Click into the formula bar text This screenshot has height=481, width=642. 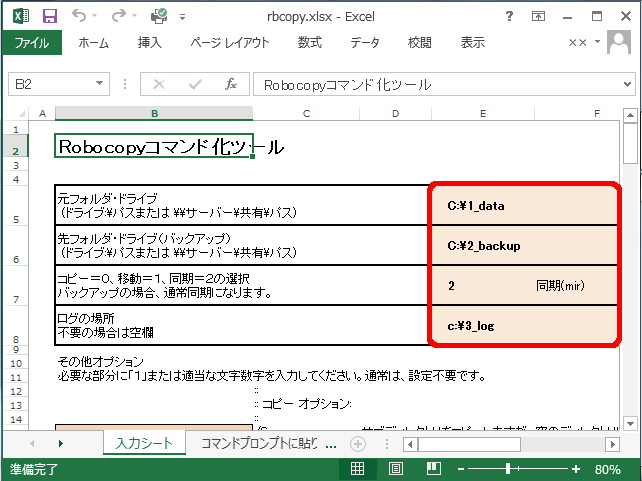click(x=436, y=84)
